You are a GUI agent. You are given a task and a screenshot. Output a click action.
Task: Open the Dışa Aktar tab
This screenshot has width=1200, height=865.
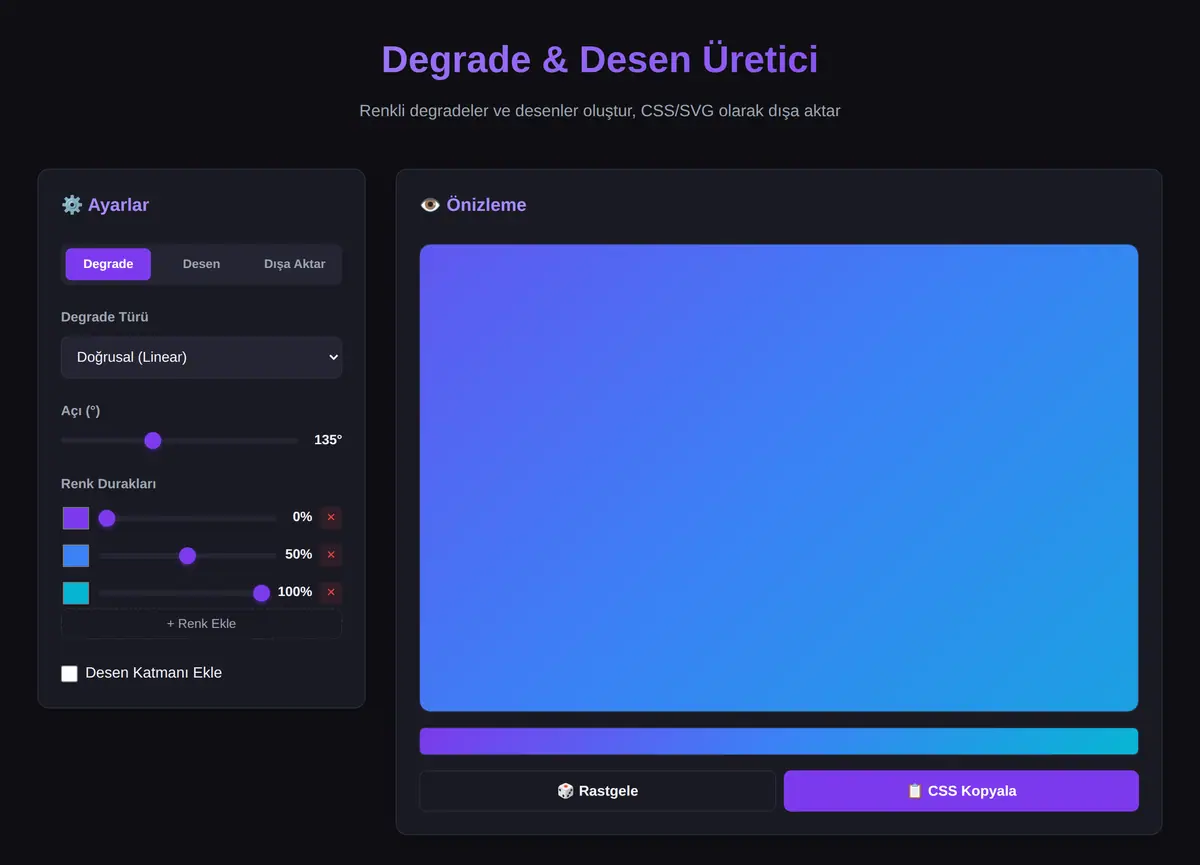[x=294, y=264]
